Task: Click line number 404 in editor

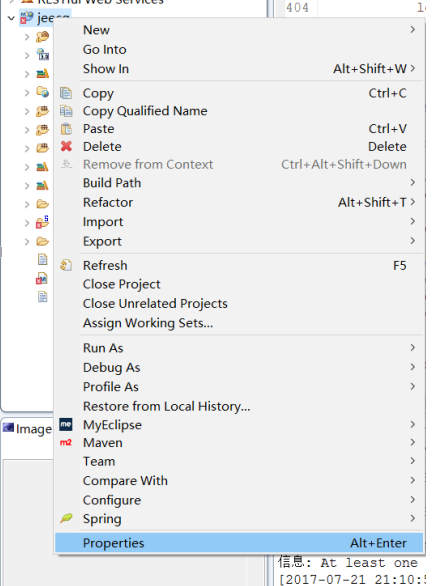Action: click(x=297, y=7)
